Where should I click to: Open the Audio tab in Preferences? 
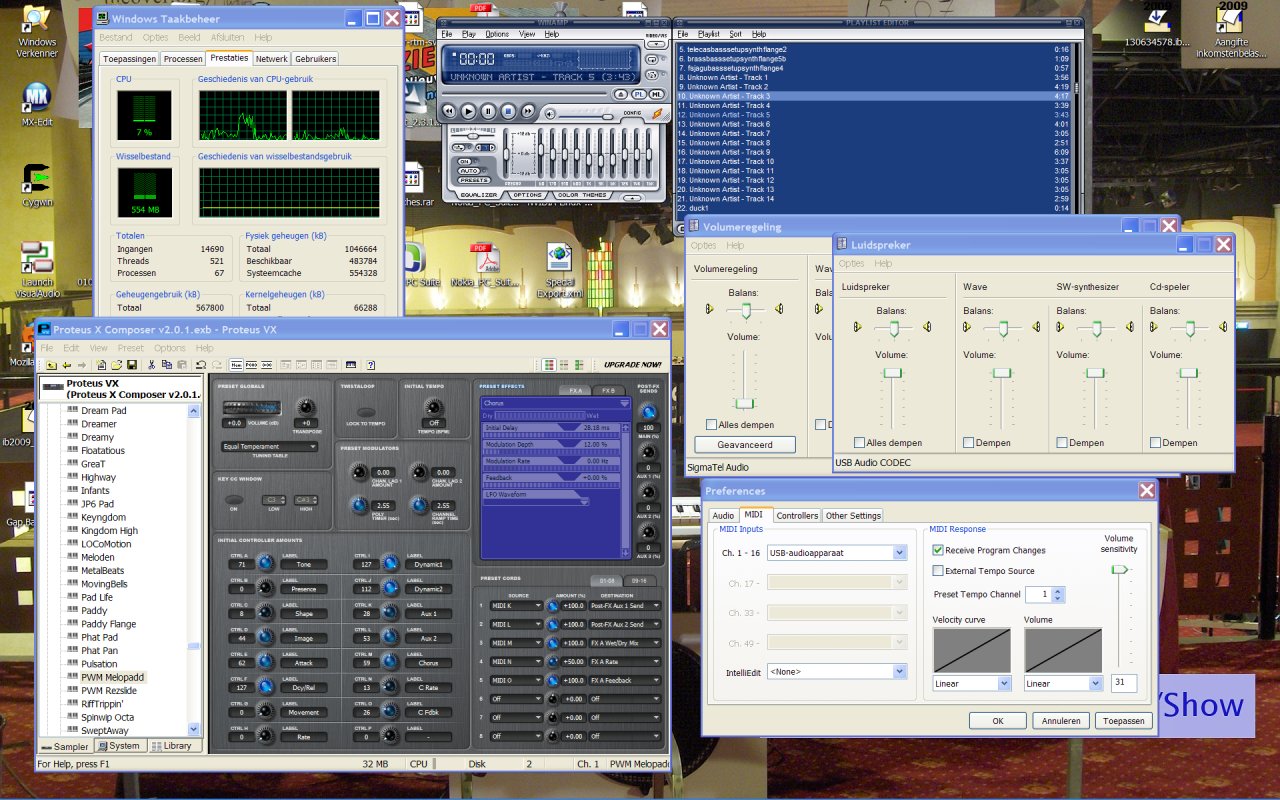point(723,516)
